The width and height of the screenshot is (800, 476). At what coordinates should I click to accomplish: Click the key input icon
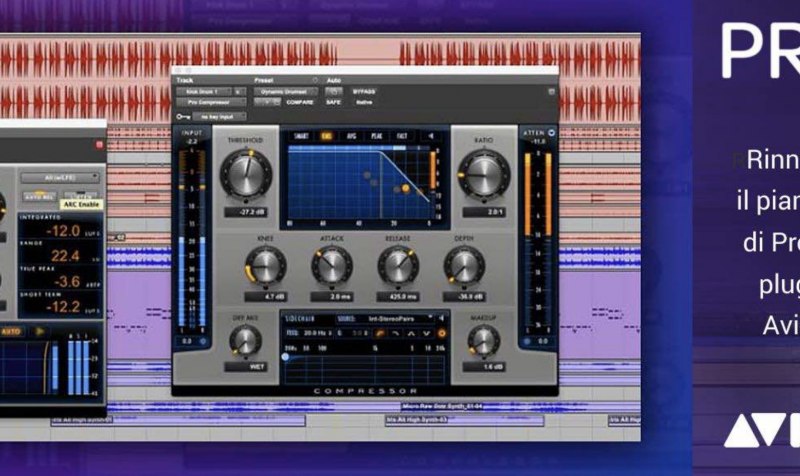[180, 116]
